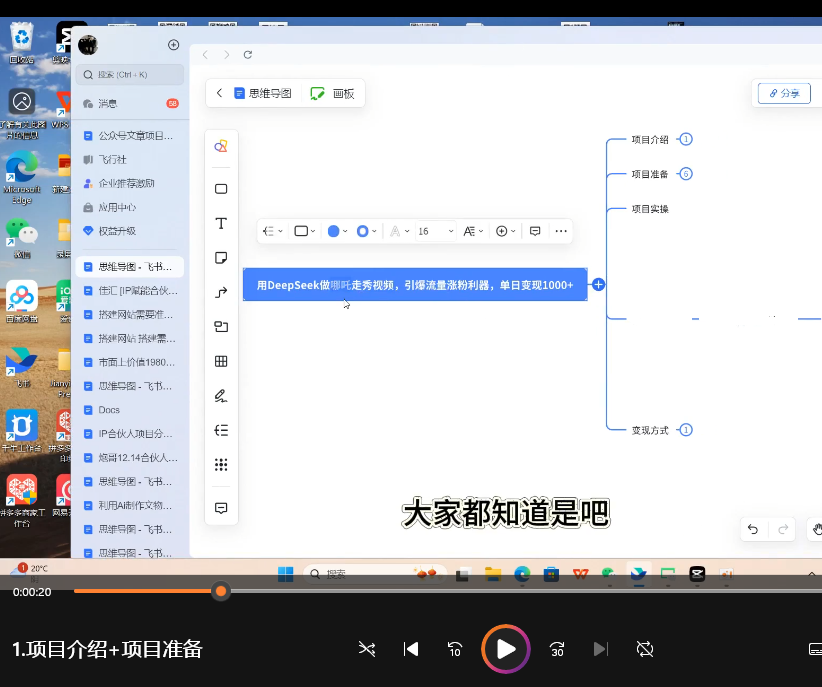Click the orange video progress knob

(221, 592)
